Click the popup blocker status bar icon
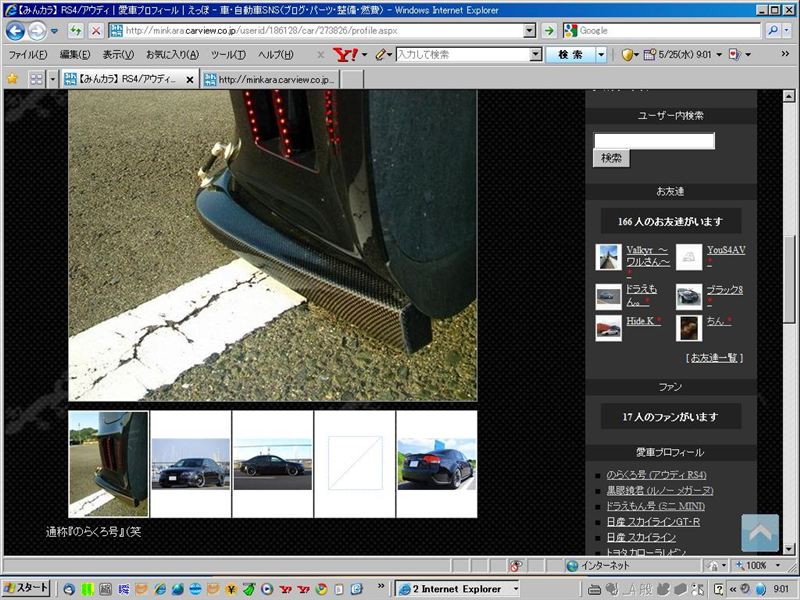 click(515, 565)
